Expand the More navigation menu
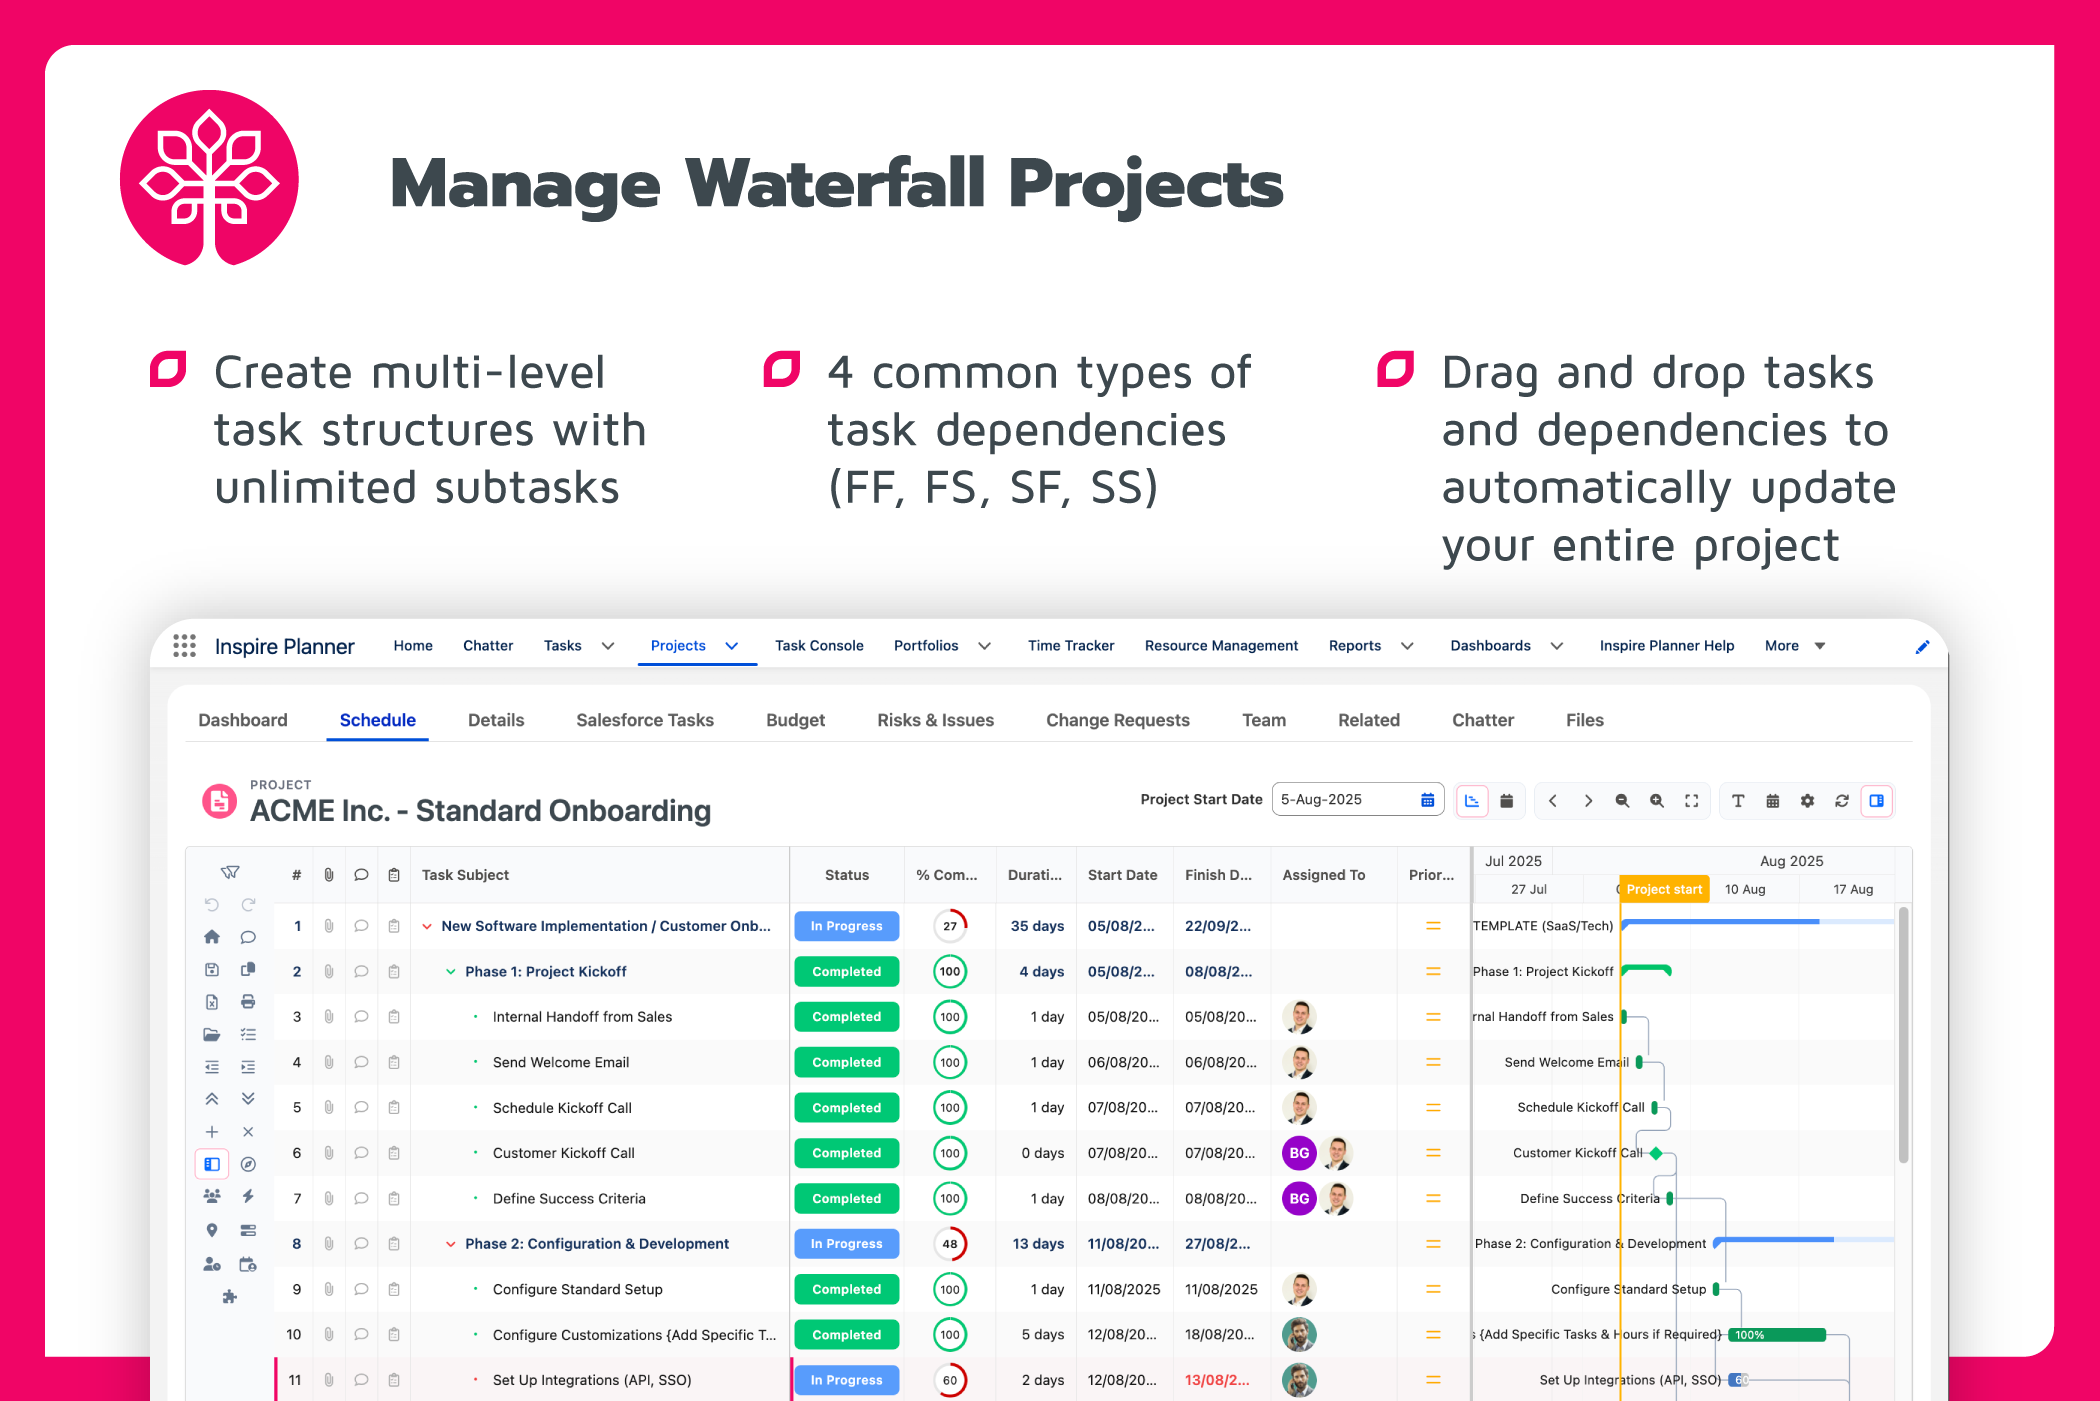The height and width of the screenshot is (1401, 2100). (x=1795, y=646)
